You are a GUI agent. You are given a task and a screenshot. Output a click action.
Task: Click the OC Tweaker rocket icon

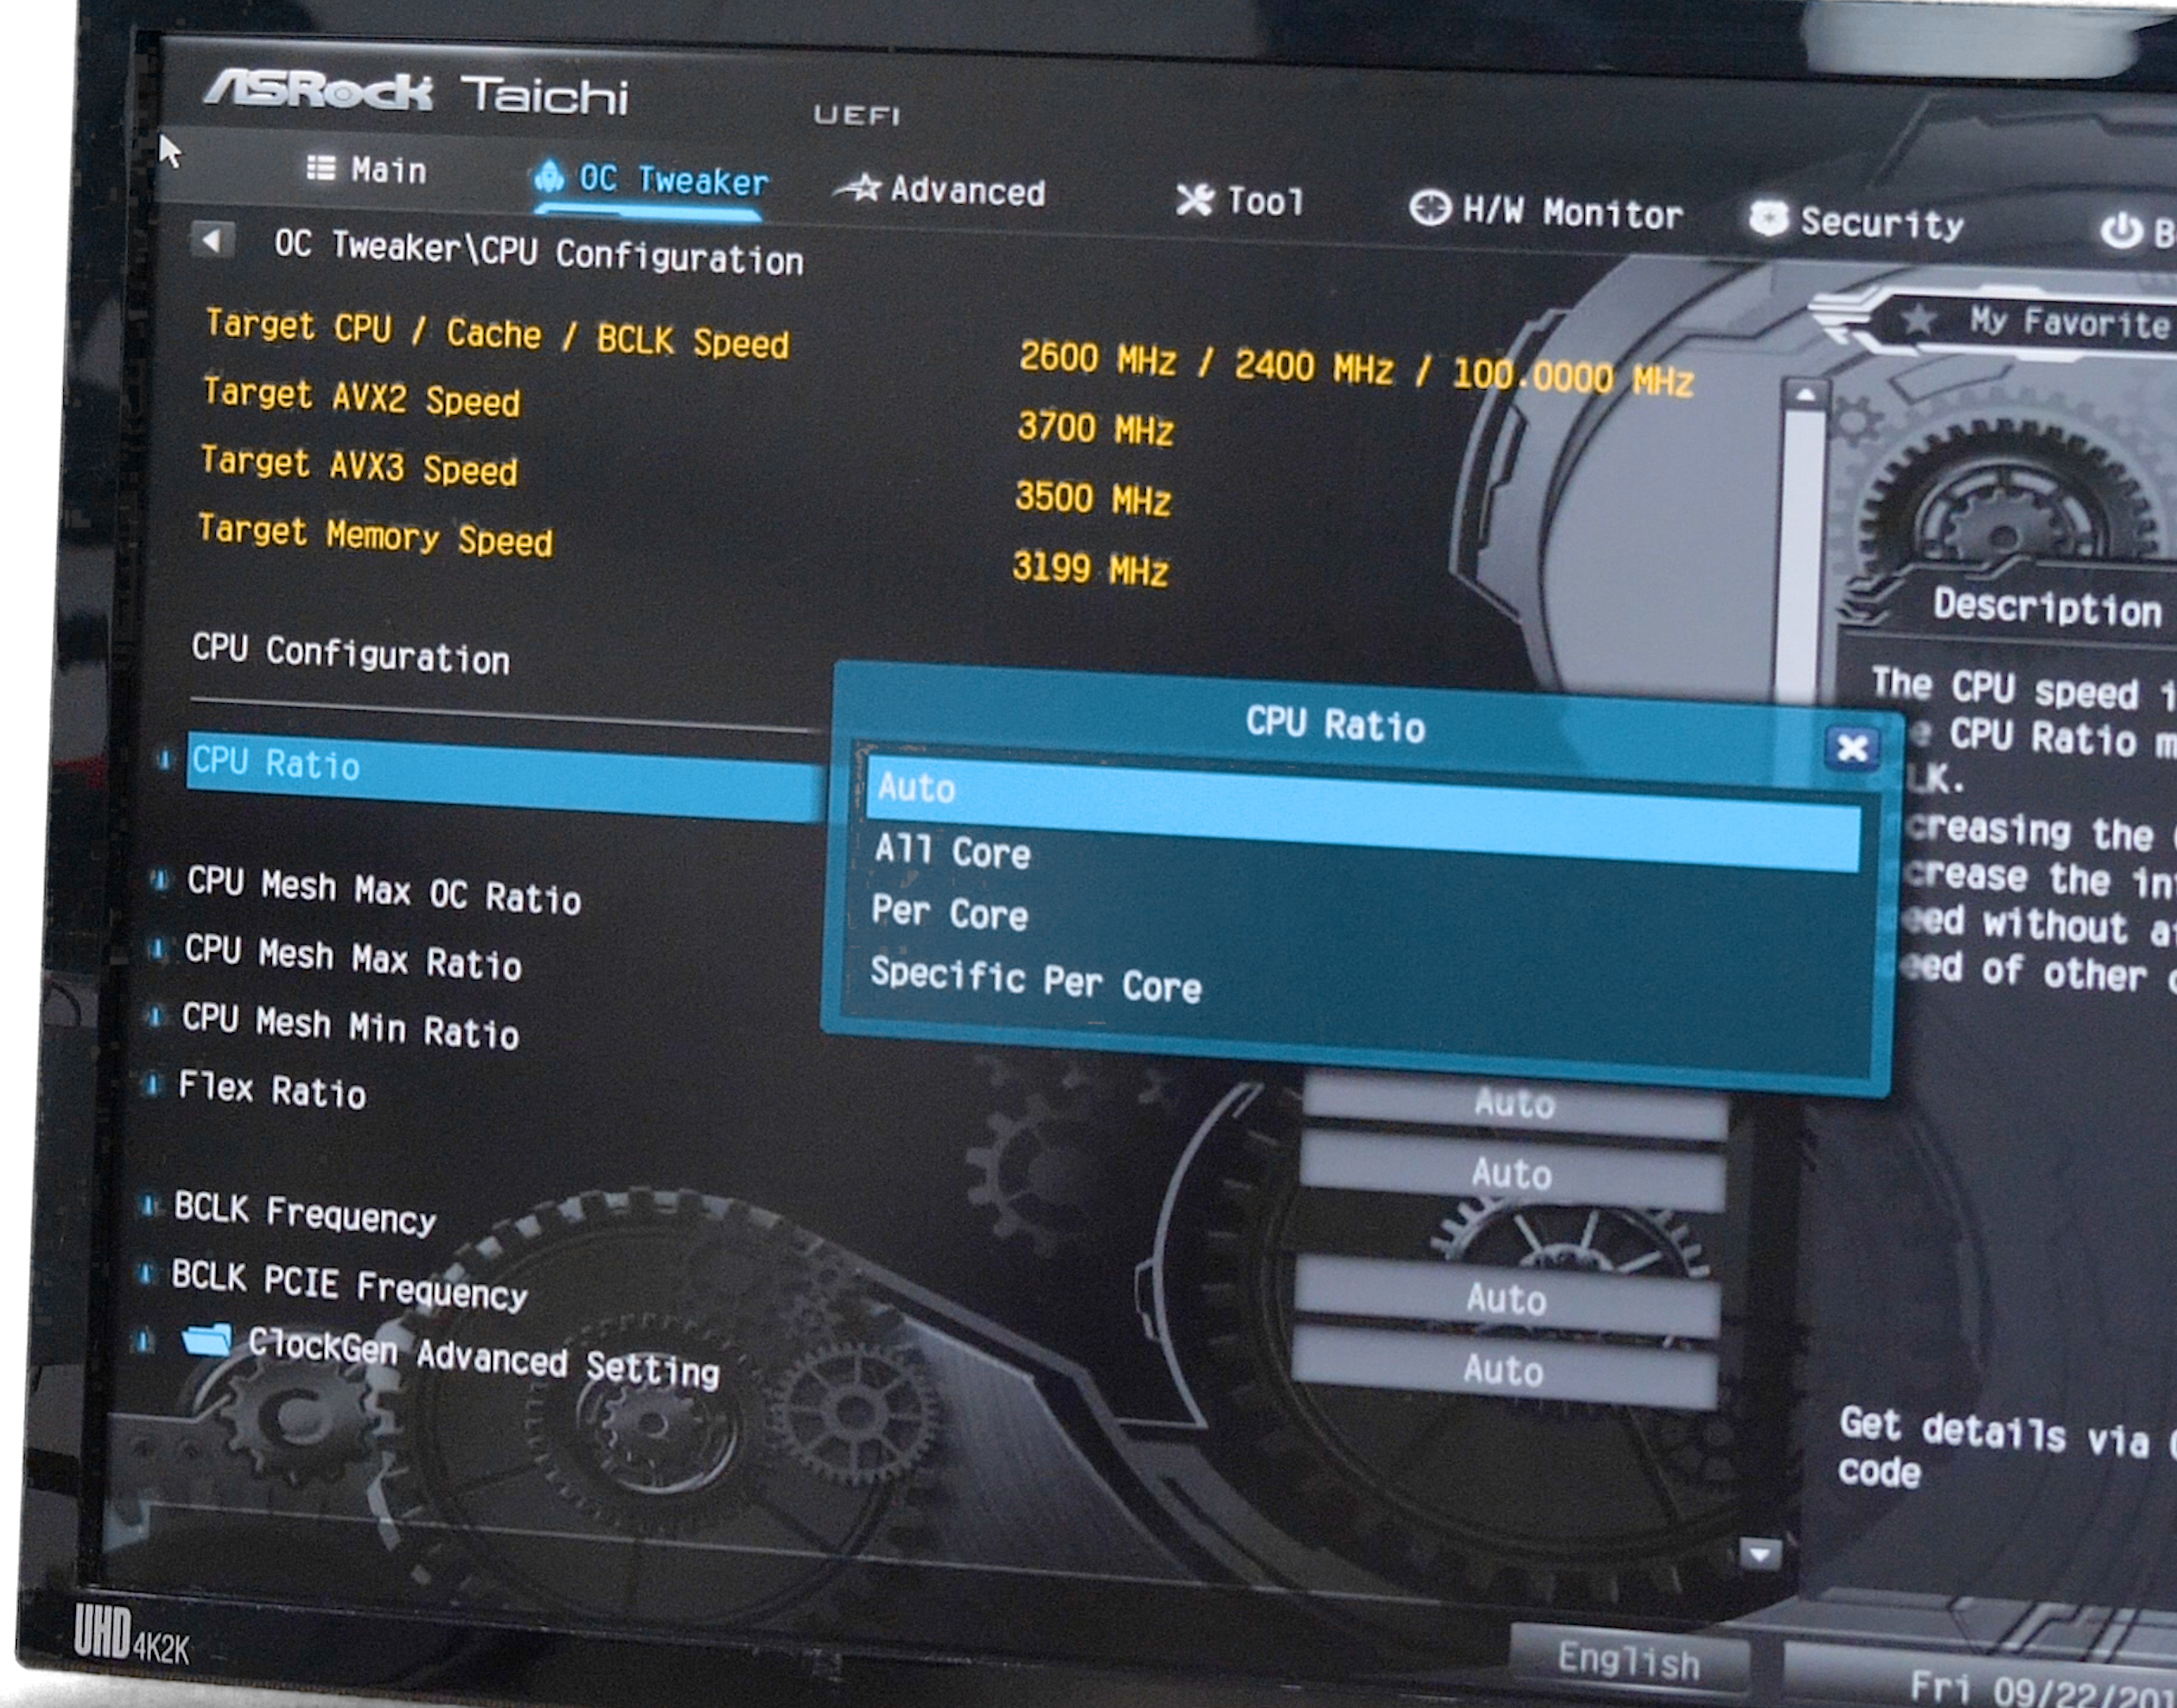pyautogui.click(x=549, y=176)
